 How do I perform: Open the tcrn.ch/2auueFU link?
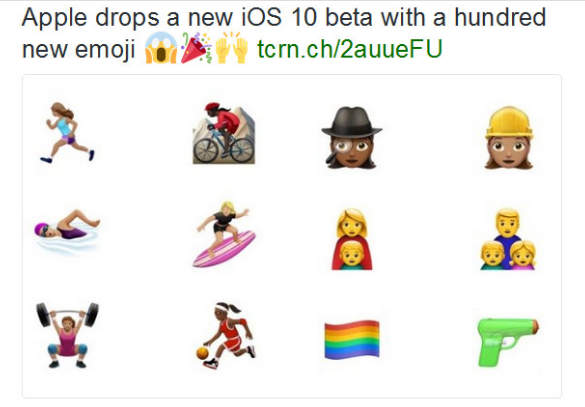coord(350,49)
